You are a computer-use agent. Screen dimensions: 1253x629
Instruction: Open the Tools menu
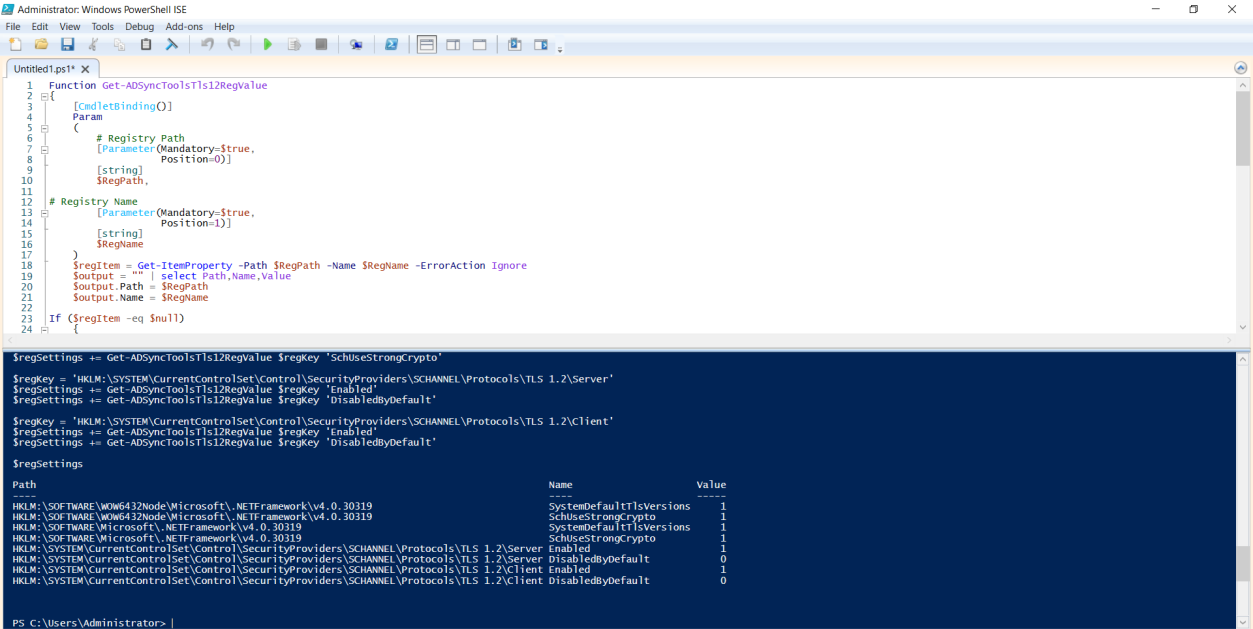pos(103,26)
